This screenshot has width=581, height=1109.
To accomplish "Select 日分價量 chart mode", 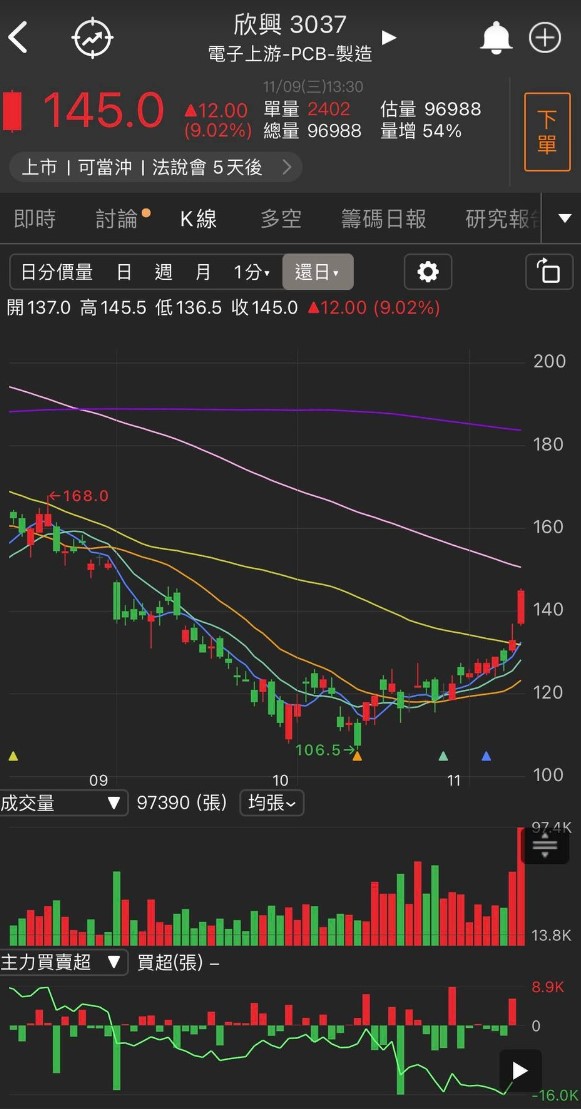I will 57,272.
